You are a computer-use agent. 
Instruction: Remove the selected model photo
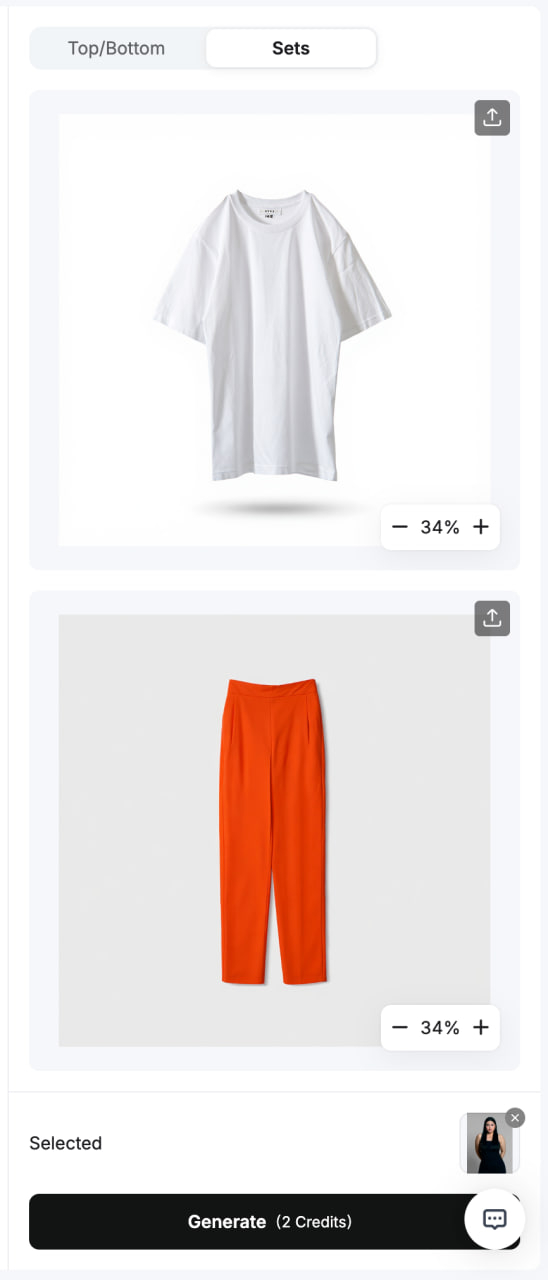point(515,1118)
